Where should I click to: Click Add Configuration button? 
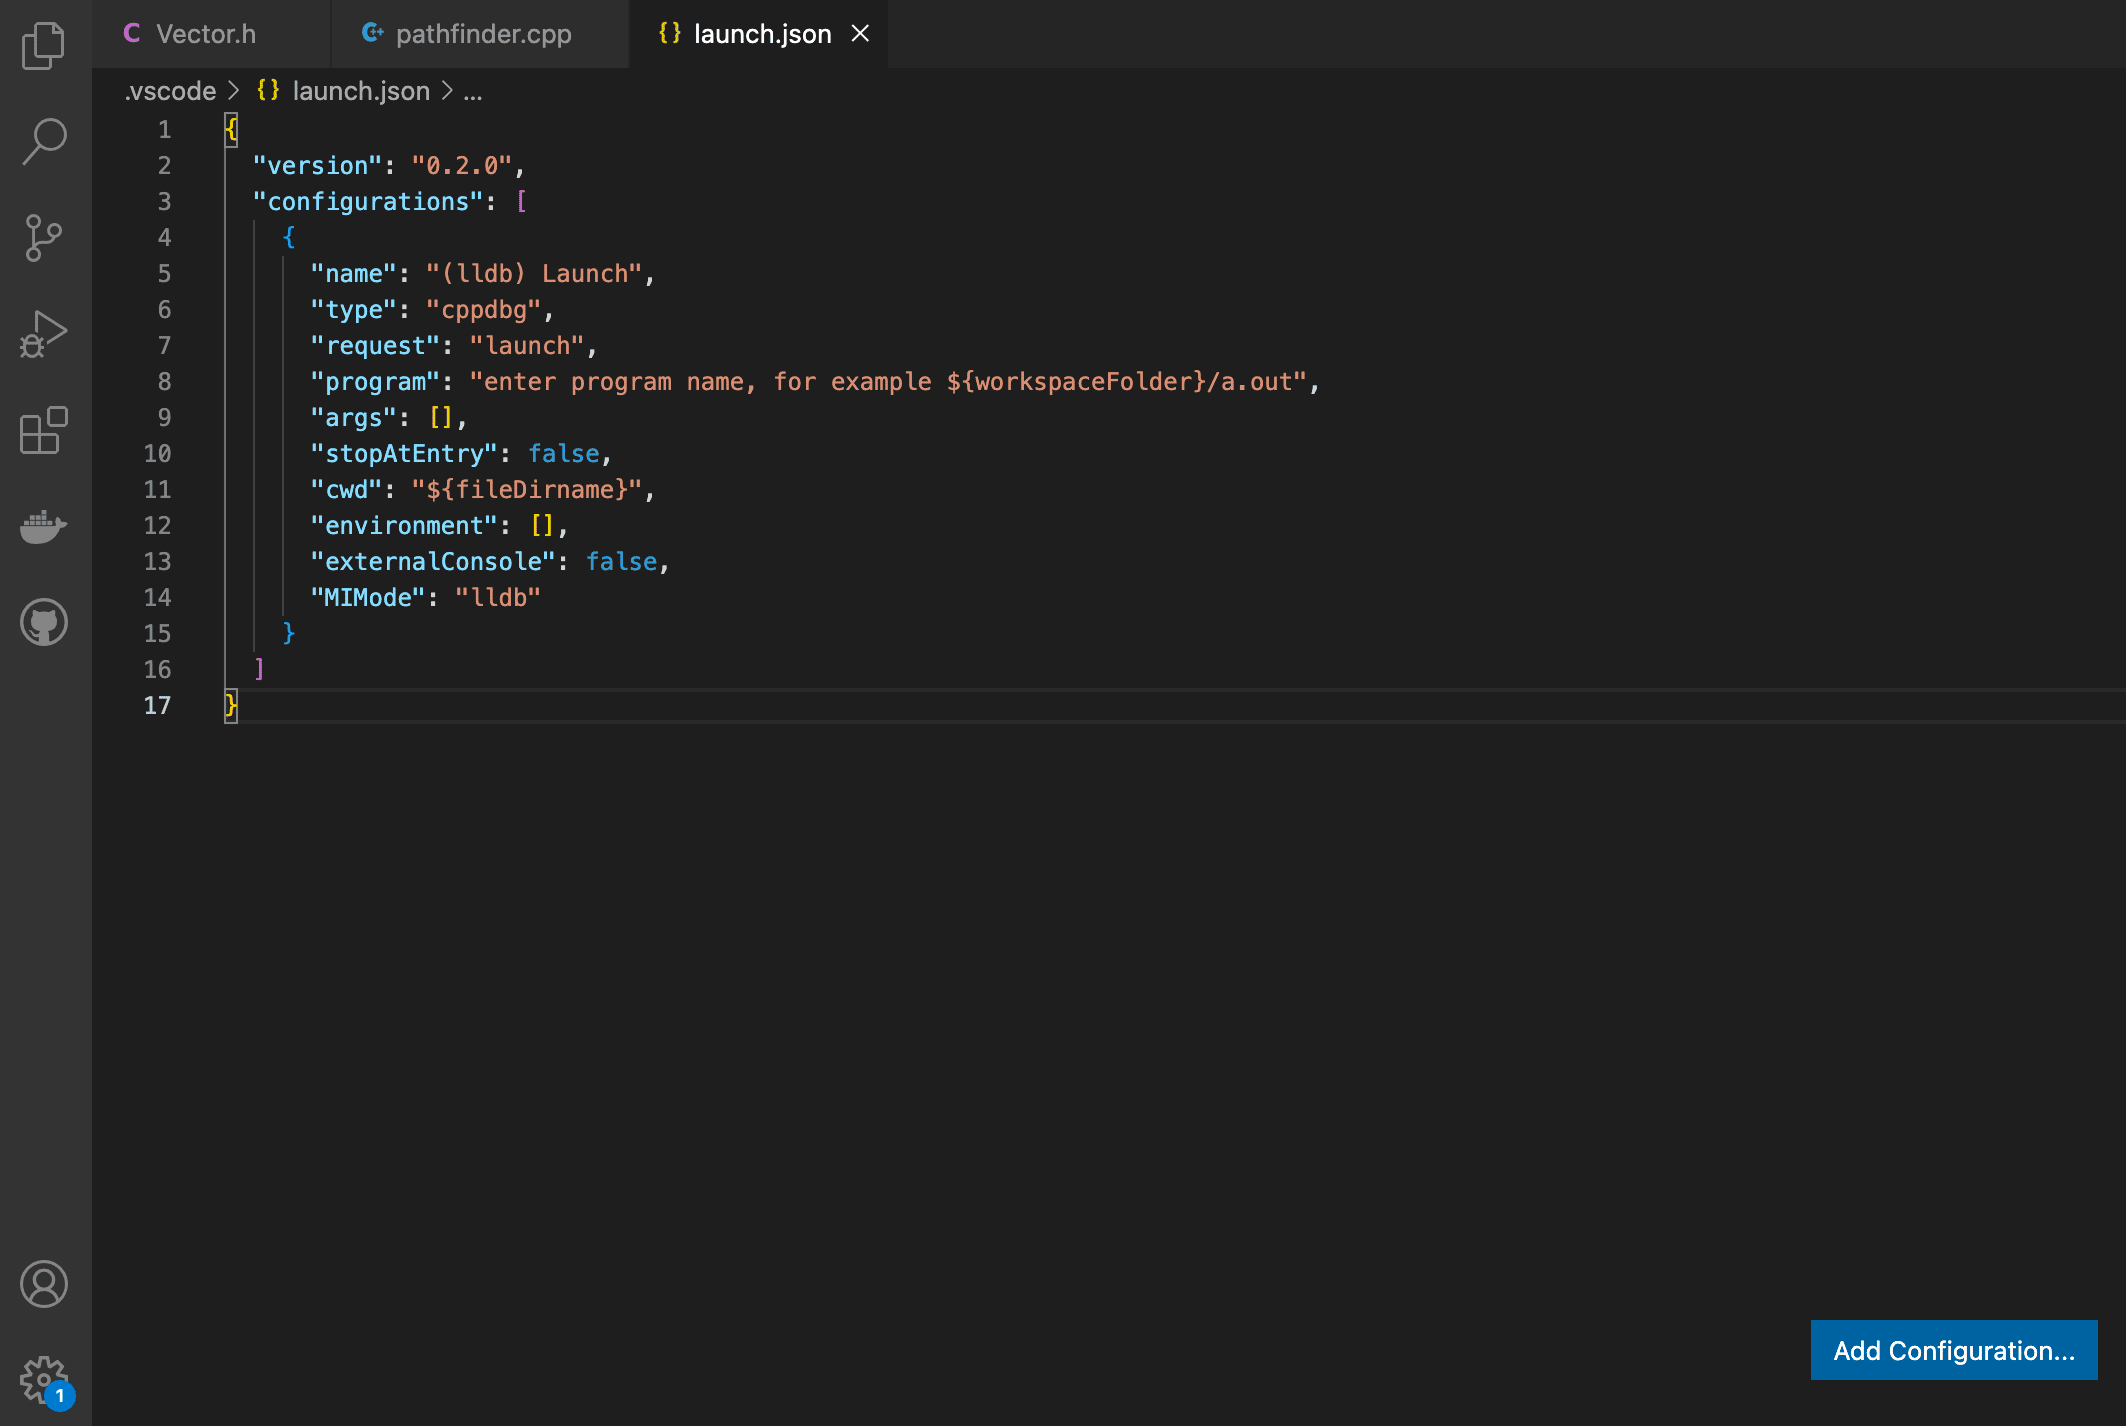(x=1954, y=1350)
